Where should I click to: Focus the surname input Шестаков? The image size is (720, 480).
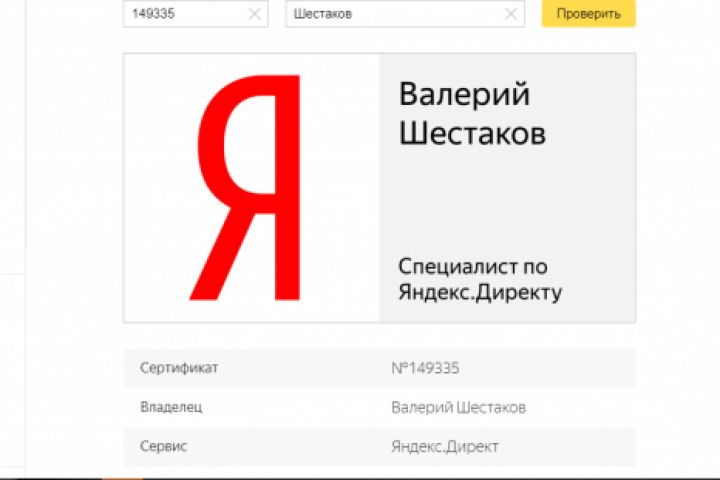coord(405,13)
